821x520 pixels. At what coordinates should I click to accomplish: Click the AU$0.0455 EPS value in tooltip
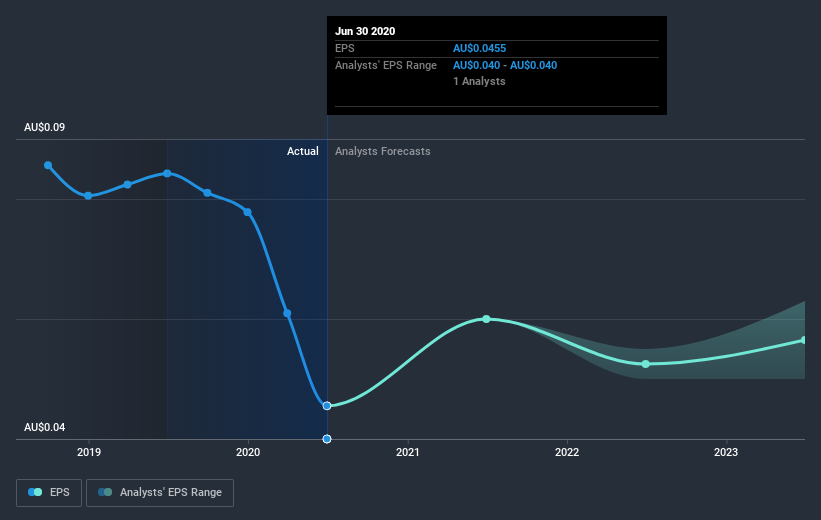(x=480, y=48)
